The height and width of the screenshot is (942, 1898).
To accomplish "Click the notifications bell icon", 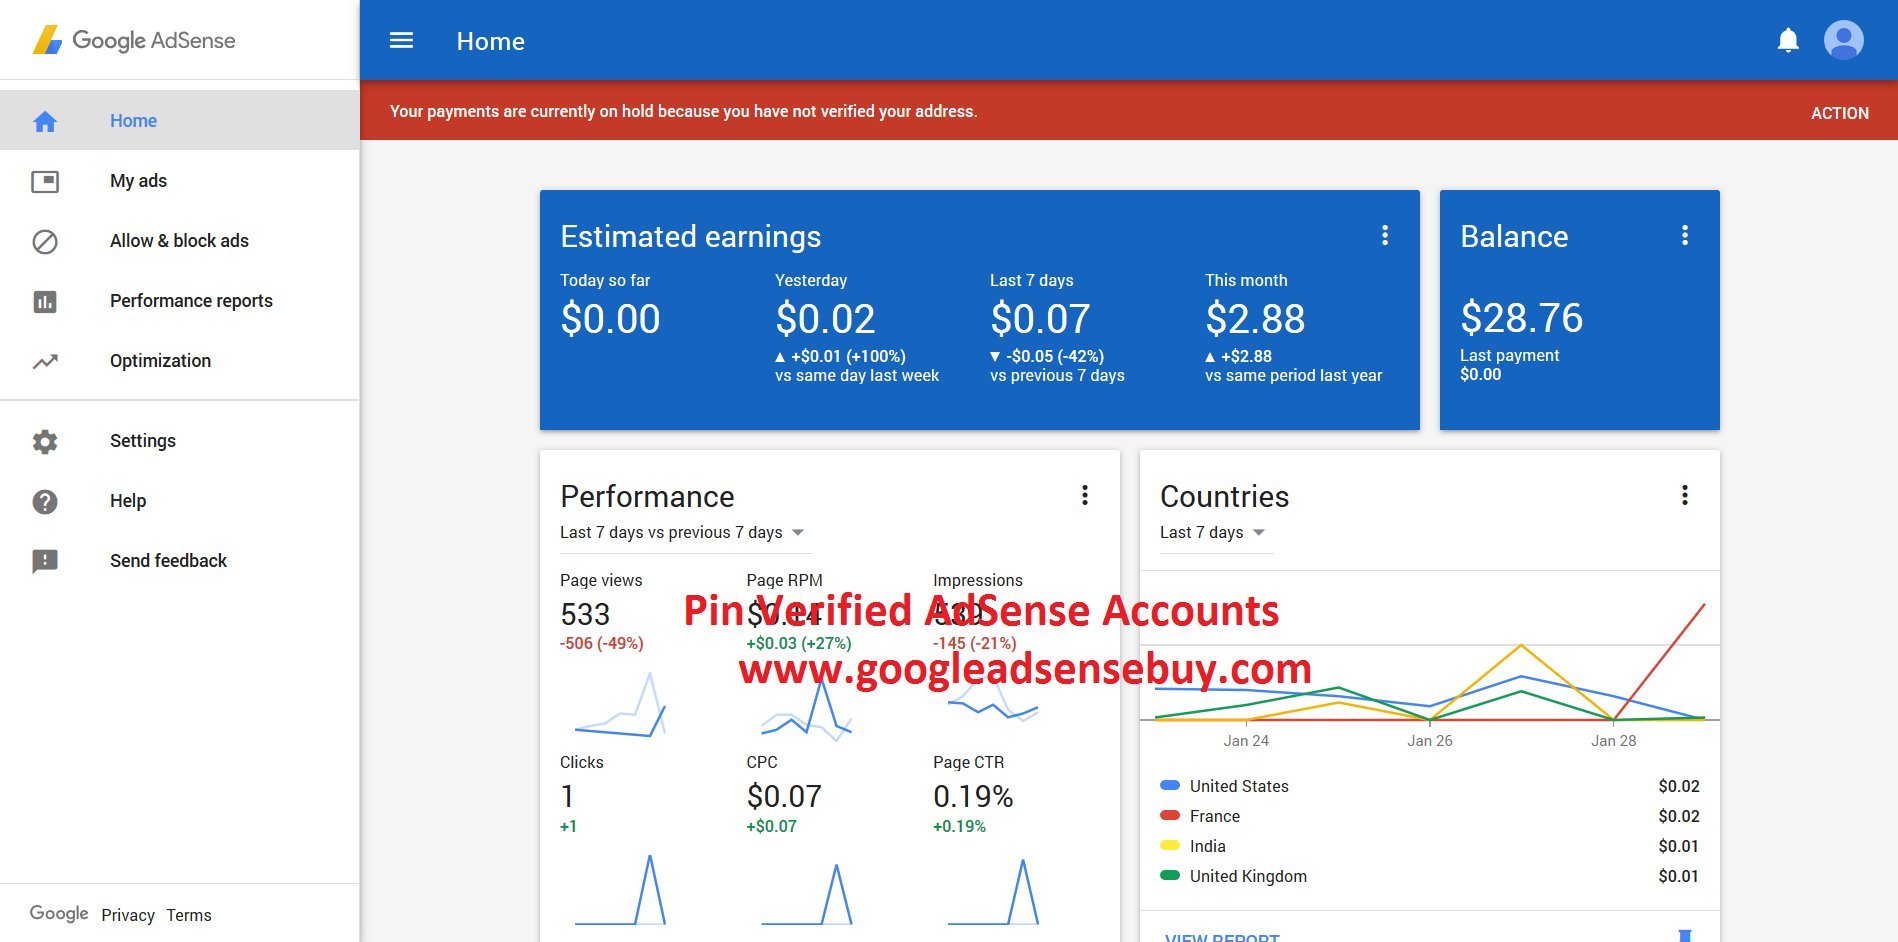I will [1788, 41].
